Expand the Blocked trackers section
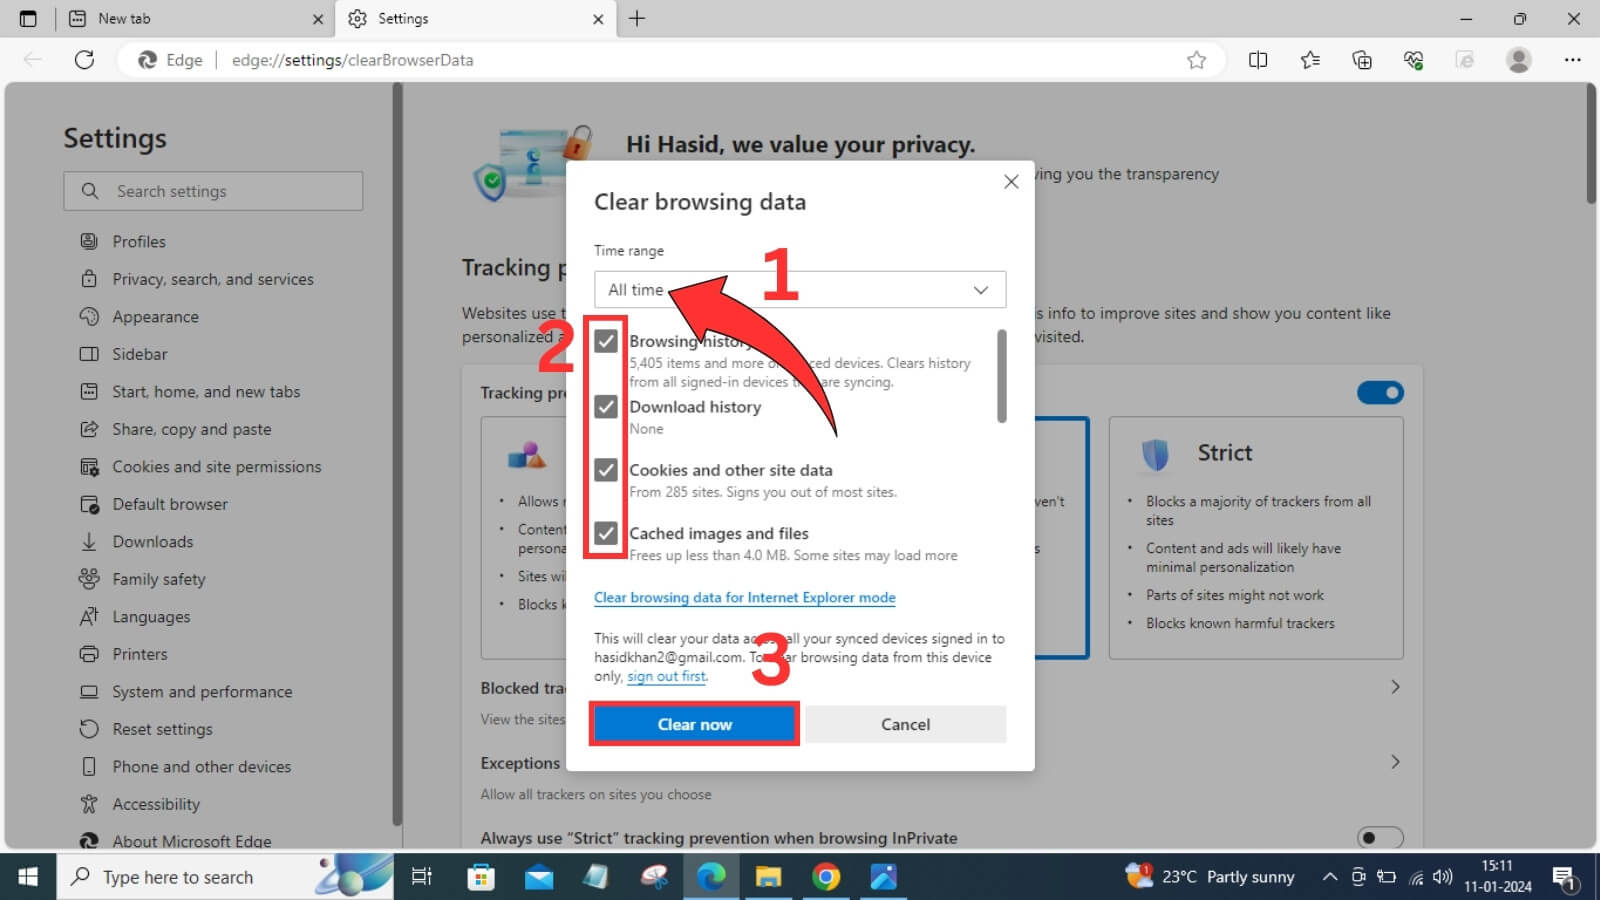Screen dimensions: 1600x900 click(1396, 687)
